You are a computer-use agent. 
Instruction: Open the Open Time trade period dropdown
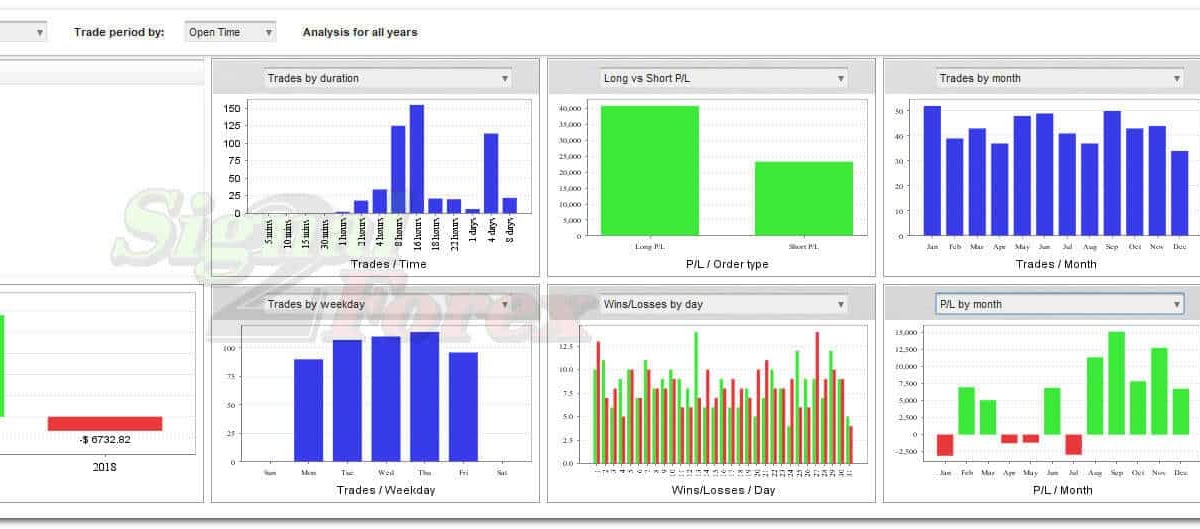[230, 32]
